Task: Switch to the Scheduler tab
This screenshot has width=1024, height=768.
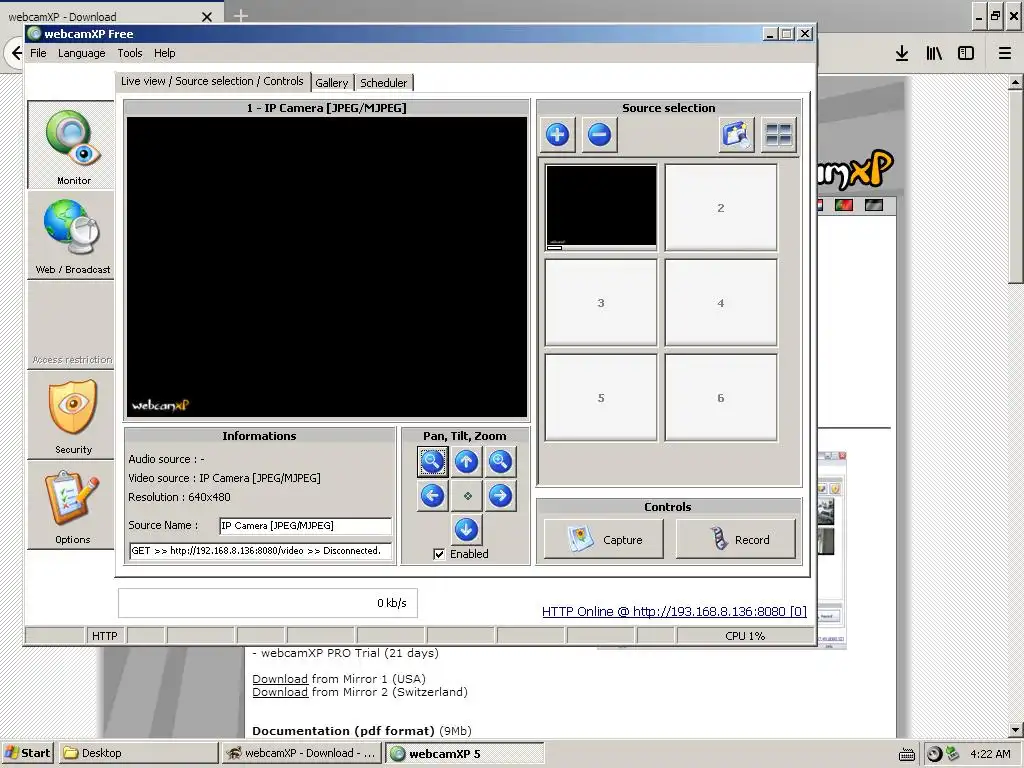Action: tap(384, 83)
